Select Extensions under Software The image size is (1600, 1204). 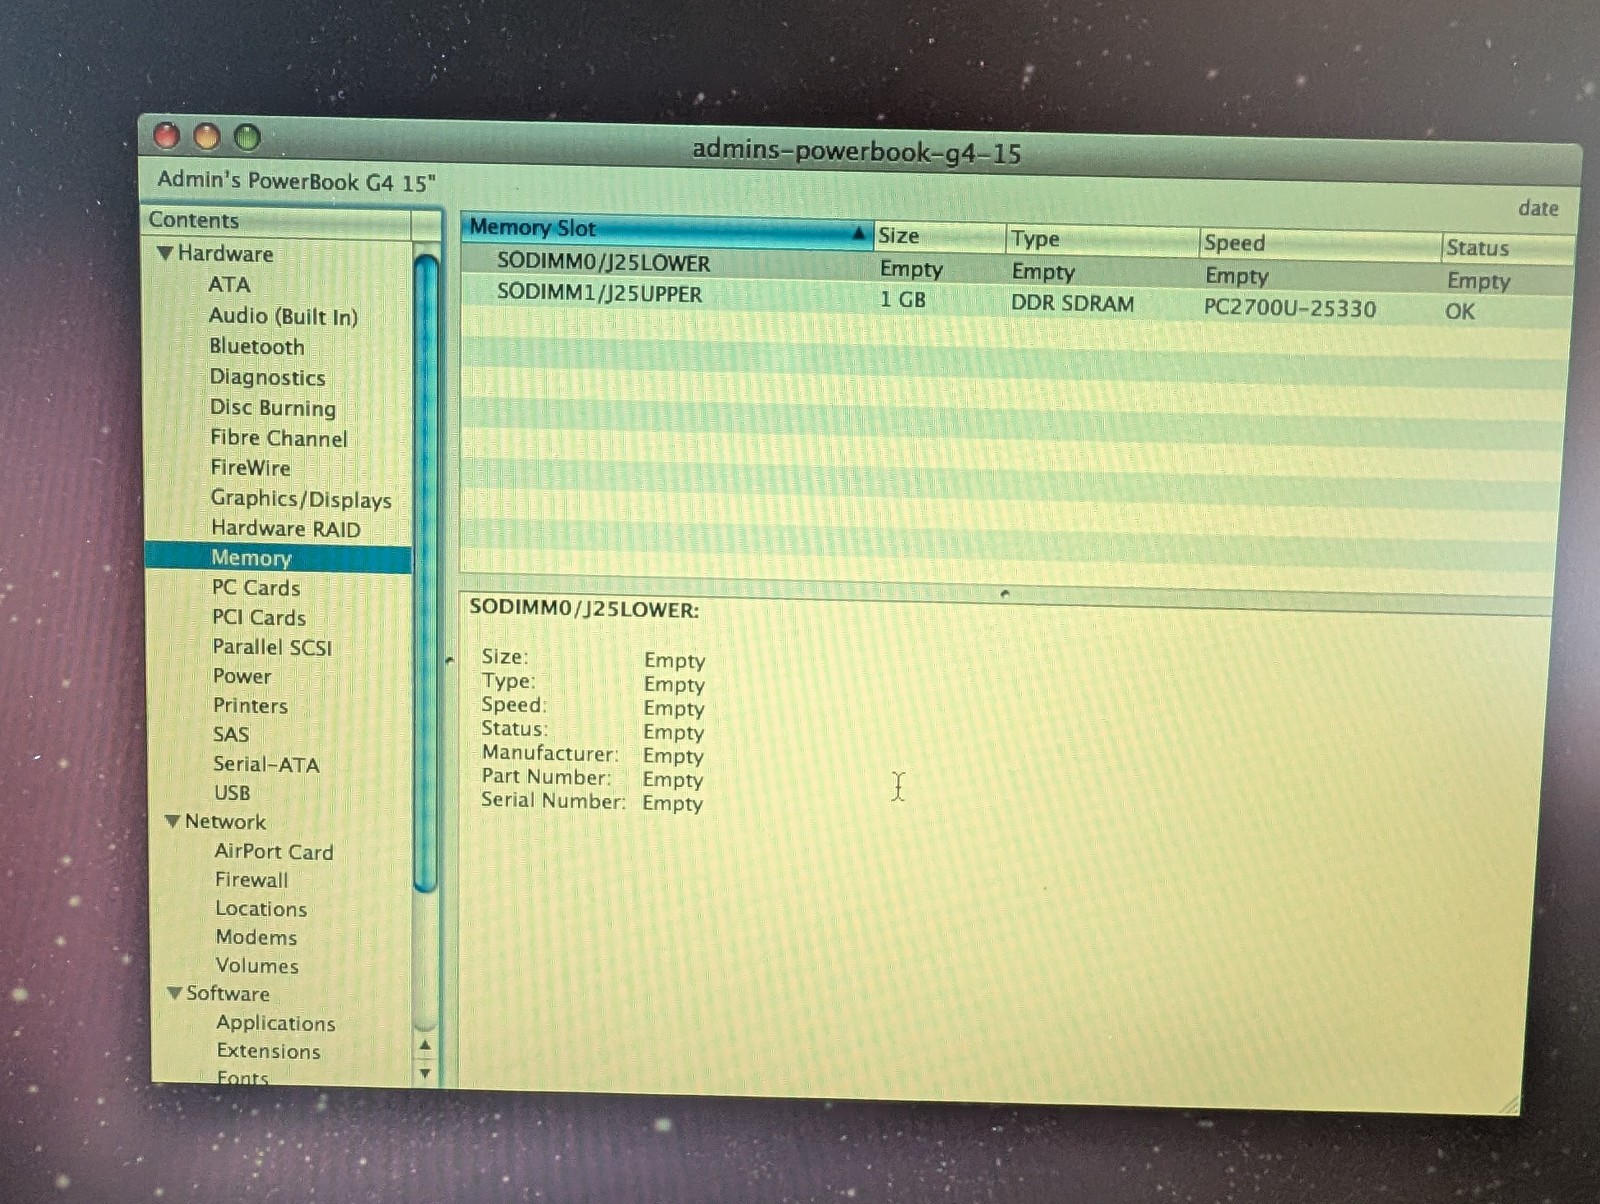(x=269, y=1051)
